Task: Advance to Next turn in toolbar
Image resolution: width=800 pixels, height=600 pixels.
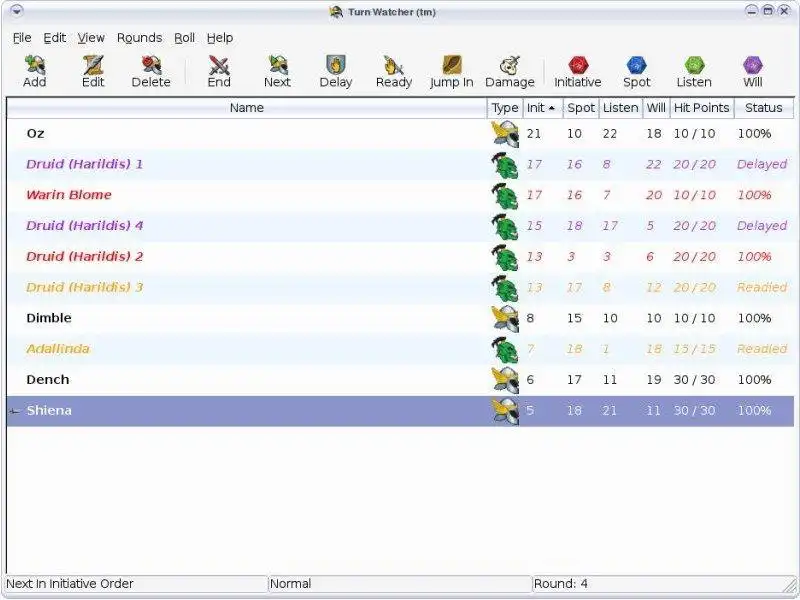Action: [278, 65]
